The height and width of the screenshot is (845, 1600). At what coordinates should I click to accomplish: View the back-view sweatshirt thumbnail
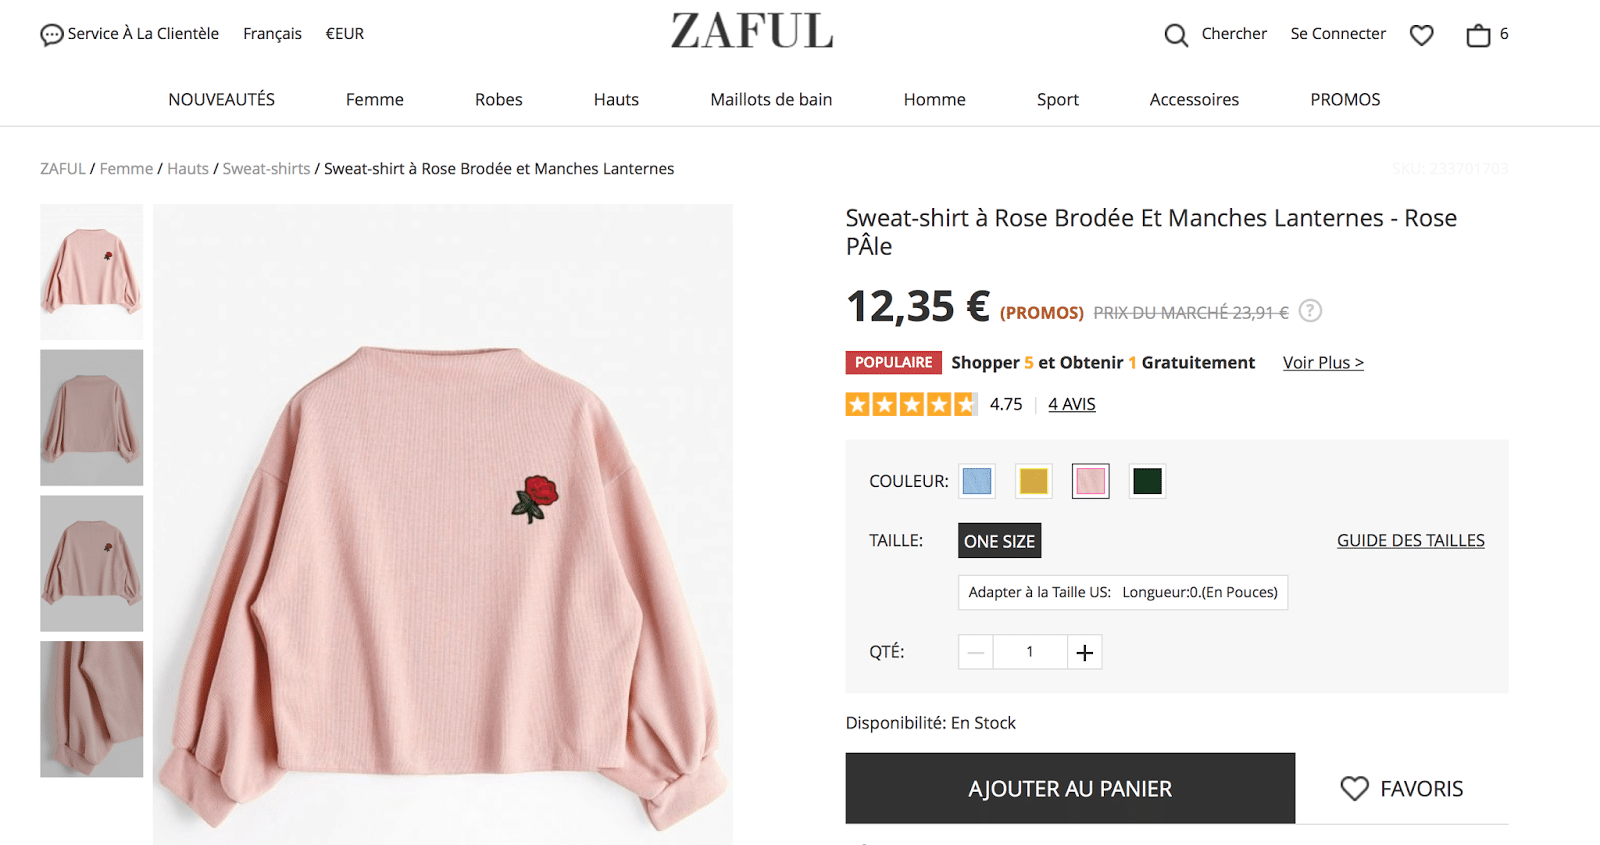(91, 418)
